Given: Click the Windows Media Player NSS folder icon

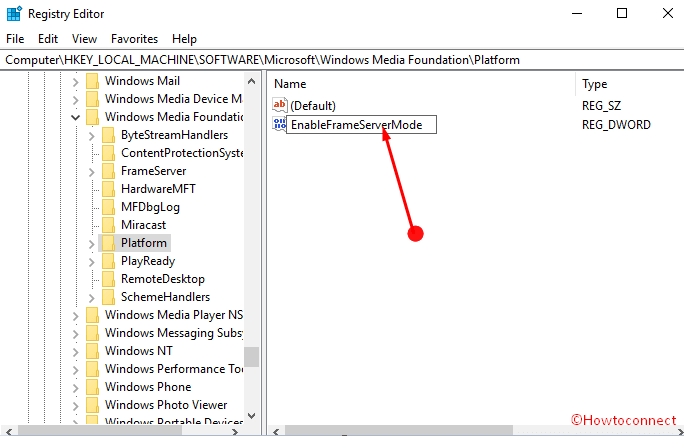Looking at the screenshot, I should pyautogui.click(x=92, y=315).
